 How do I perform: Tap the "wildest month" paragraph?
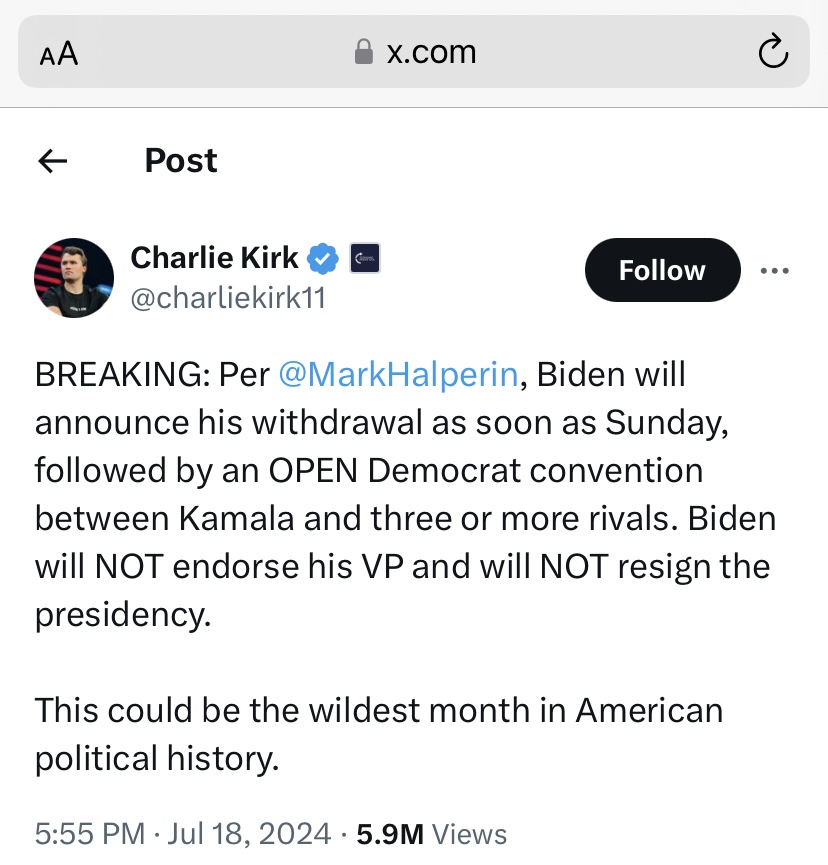(x=379, y=734)
